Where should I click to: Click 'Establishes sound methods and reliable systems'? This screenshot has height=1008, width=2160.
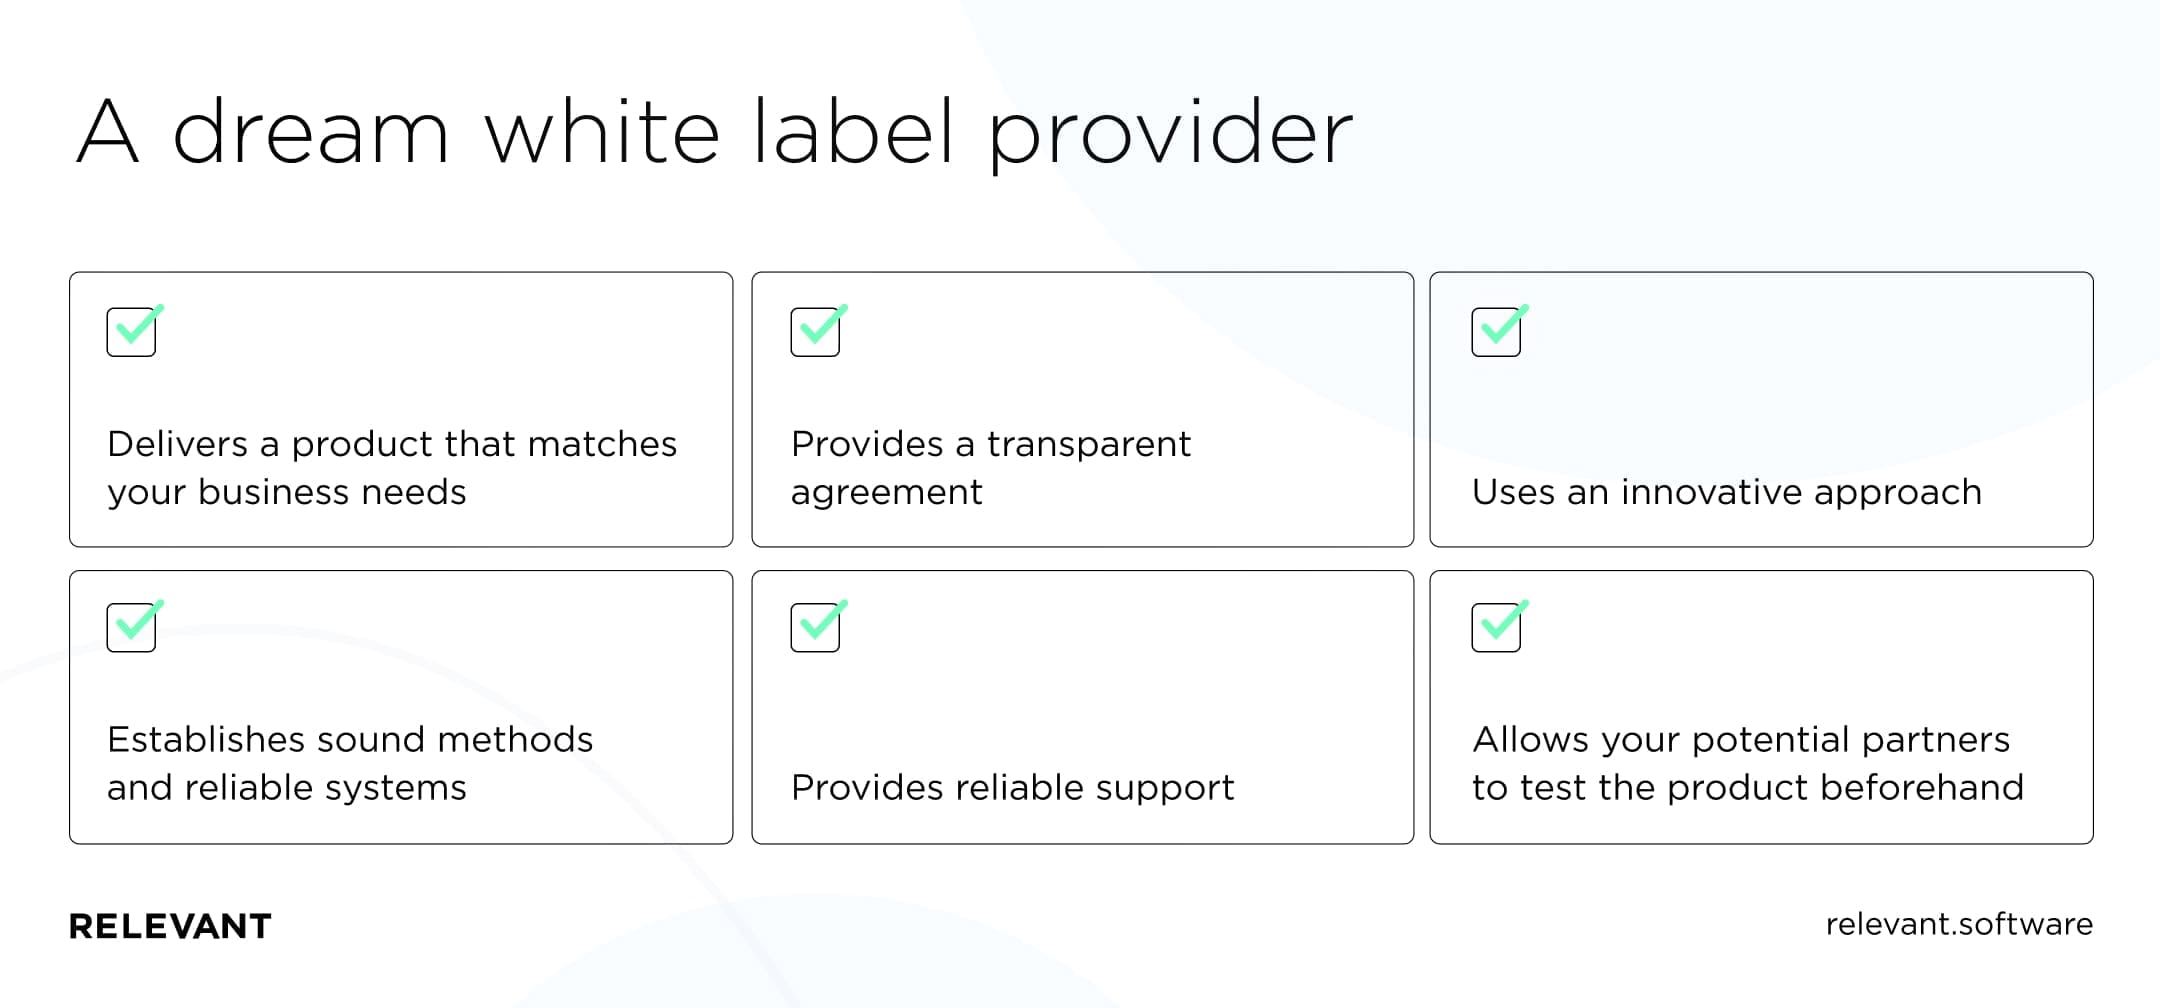(x=350, y=763)
